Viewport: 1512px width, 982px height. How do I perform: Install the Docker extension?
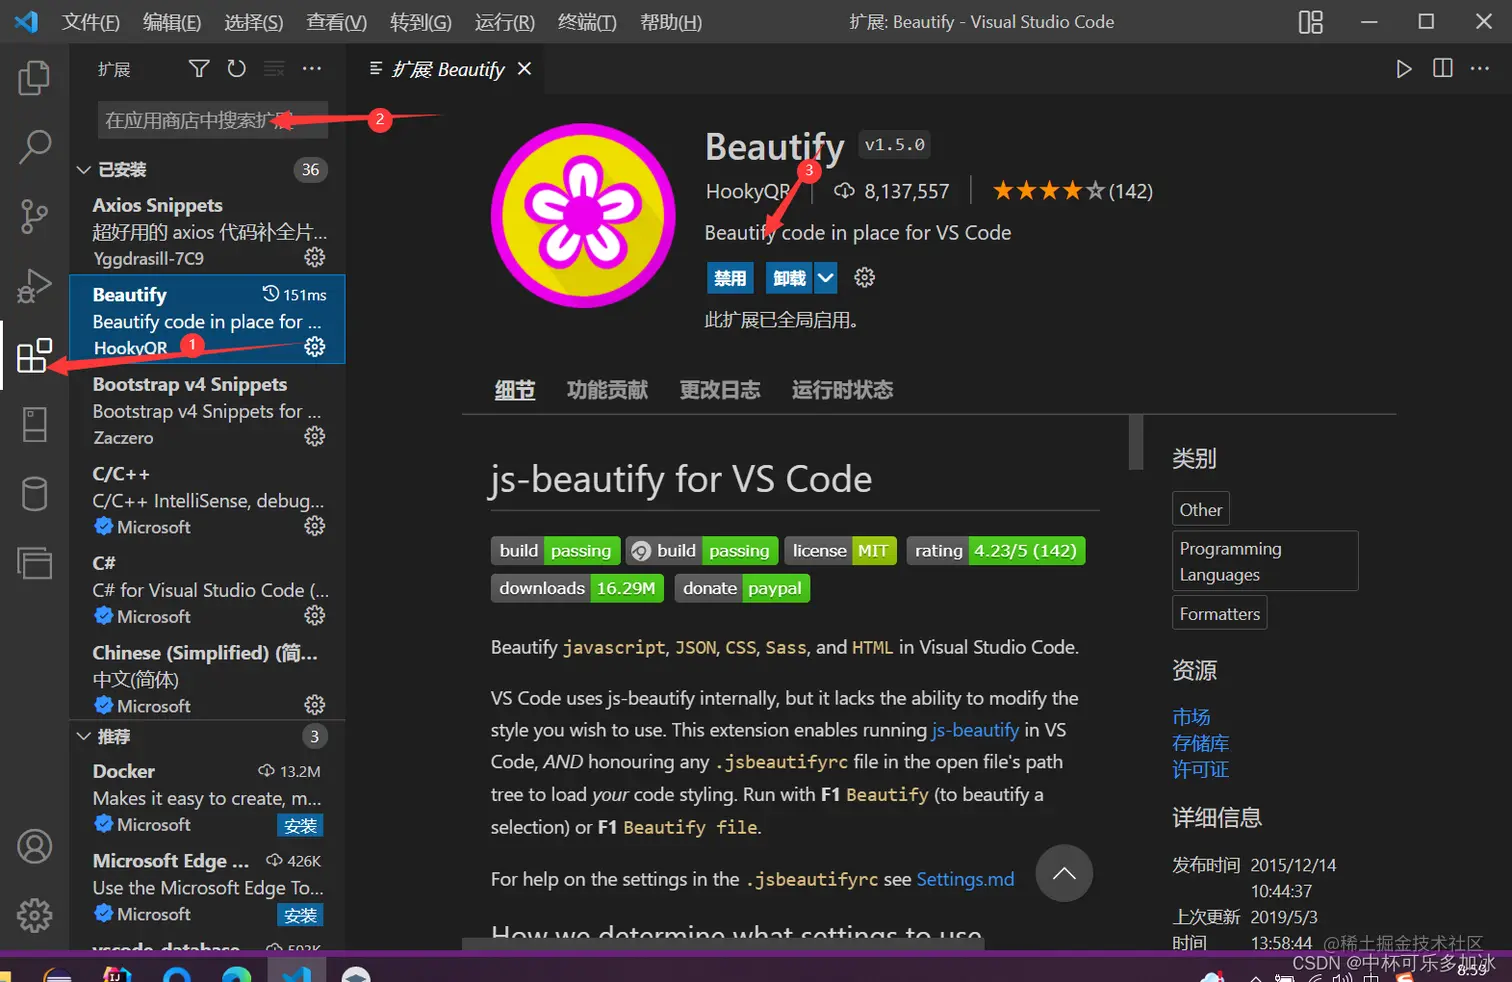[x=300, y=826]
